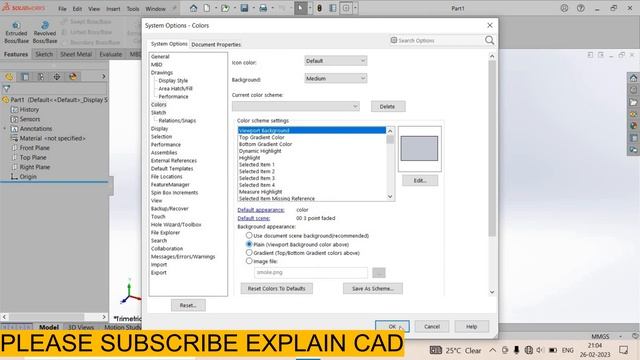
Task: Select Top Gradient Color in the list
Action: click(262, 138)
